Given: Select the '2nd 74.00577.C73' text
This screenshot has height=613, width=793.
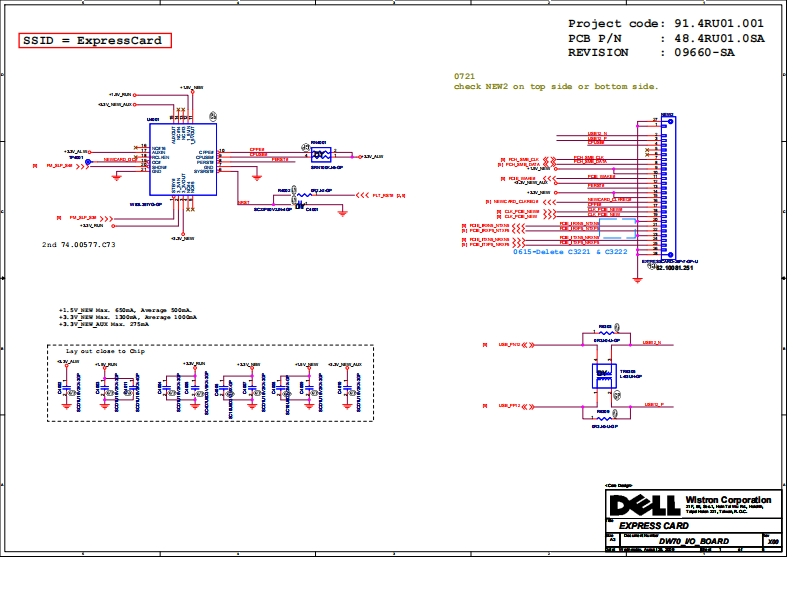Looking at the screenshot, I should click(x=78, y=244).
